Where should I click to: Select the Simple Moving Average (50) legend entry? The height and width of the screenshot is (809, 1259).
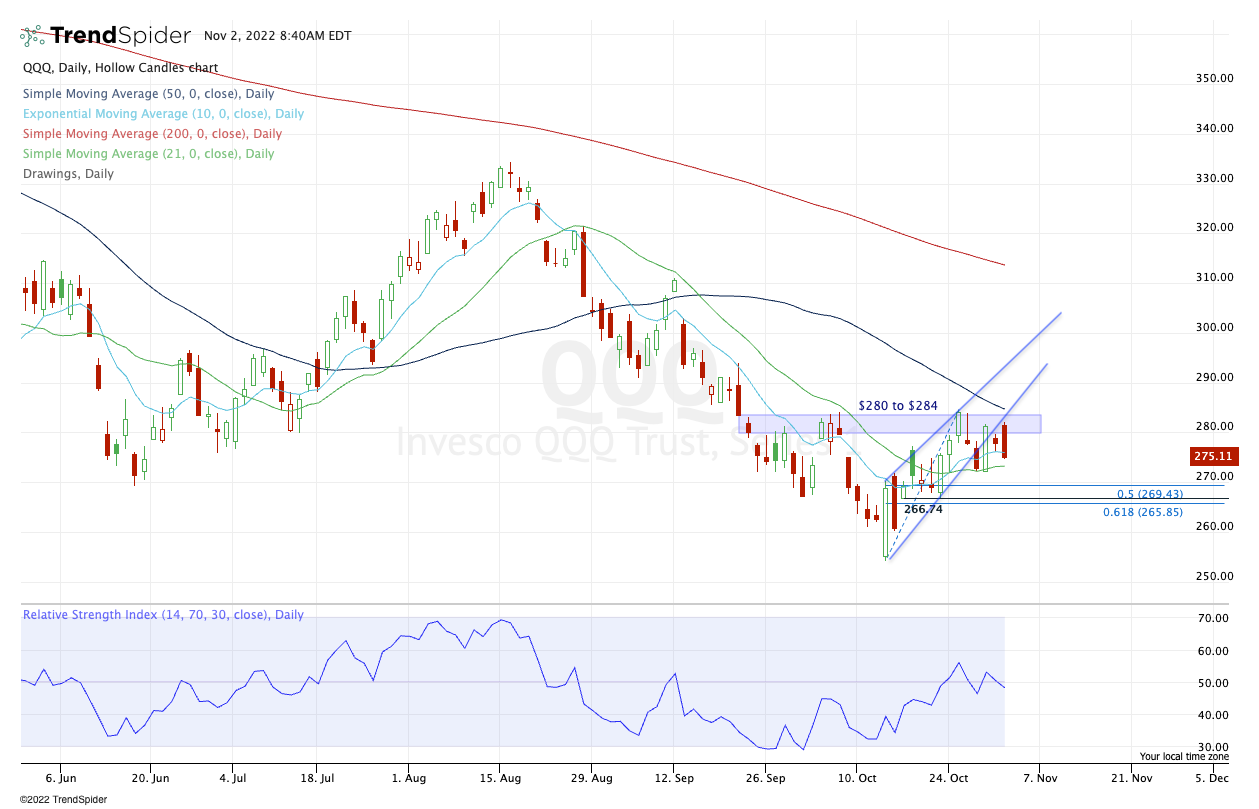click(149, 94)
